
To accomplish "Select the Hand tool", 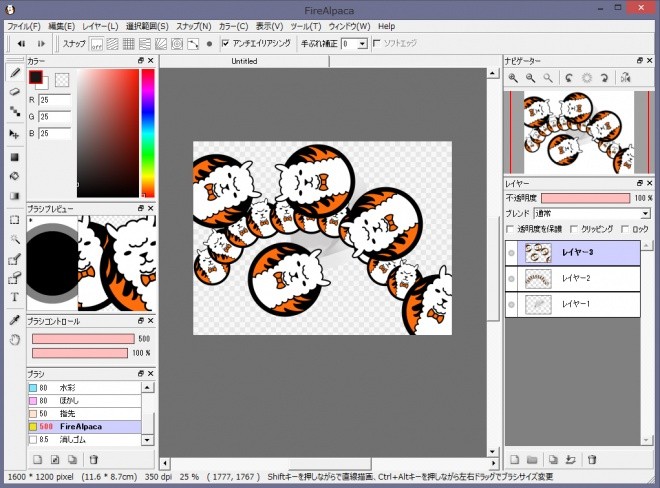I will pyautogui.click(x=15, y=339).
